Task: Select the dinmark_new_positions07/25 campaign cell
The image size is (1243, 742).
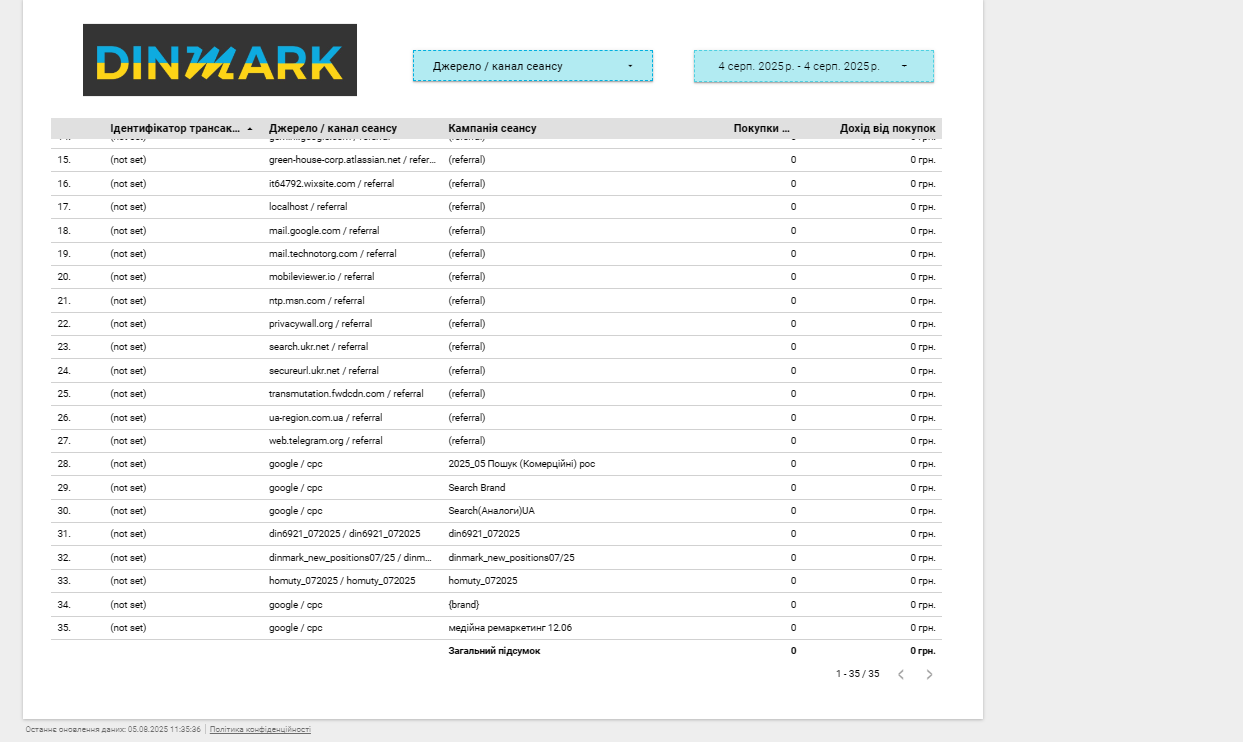Action: (512, 558)
